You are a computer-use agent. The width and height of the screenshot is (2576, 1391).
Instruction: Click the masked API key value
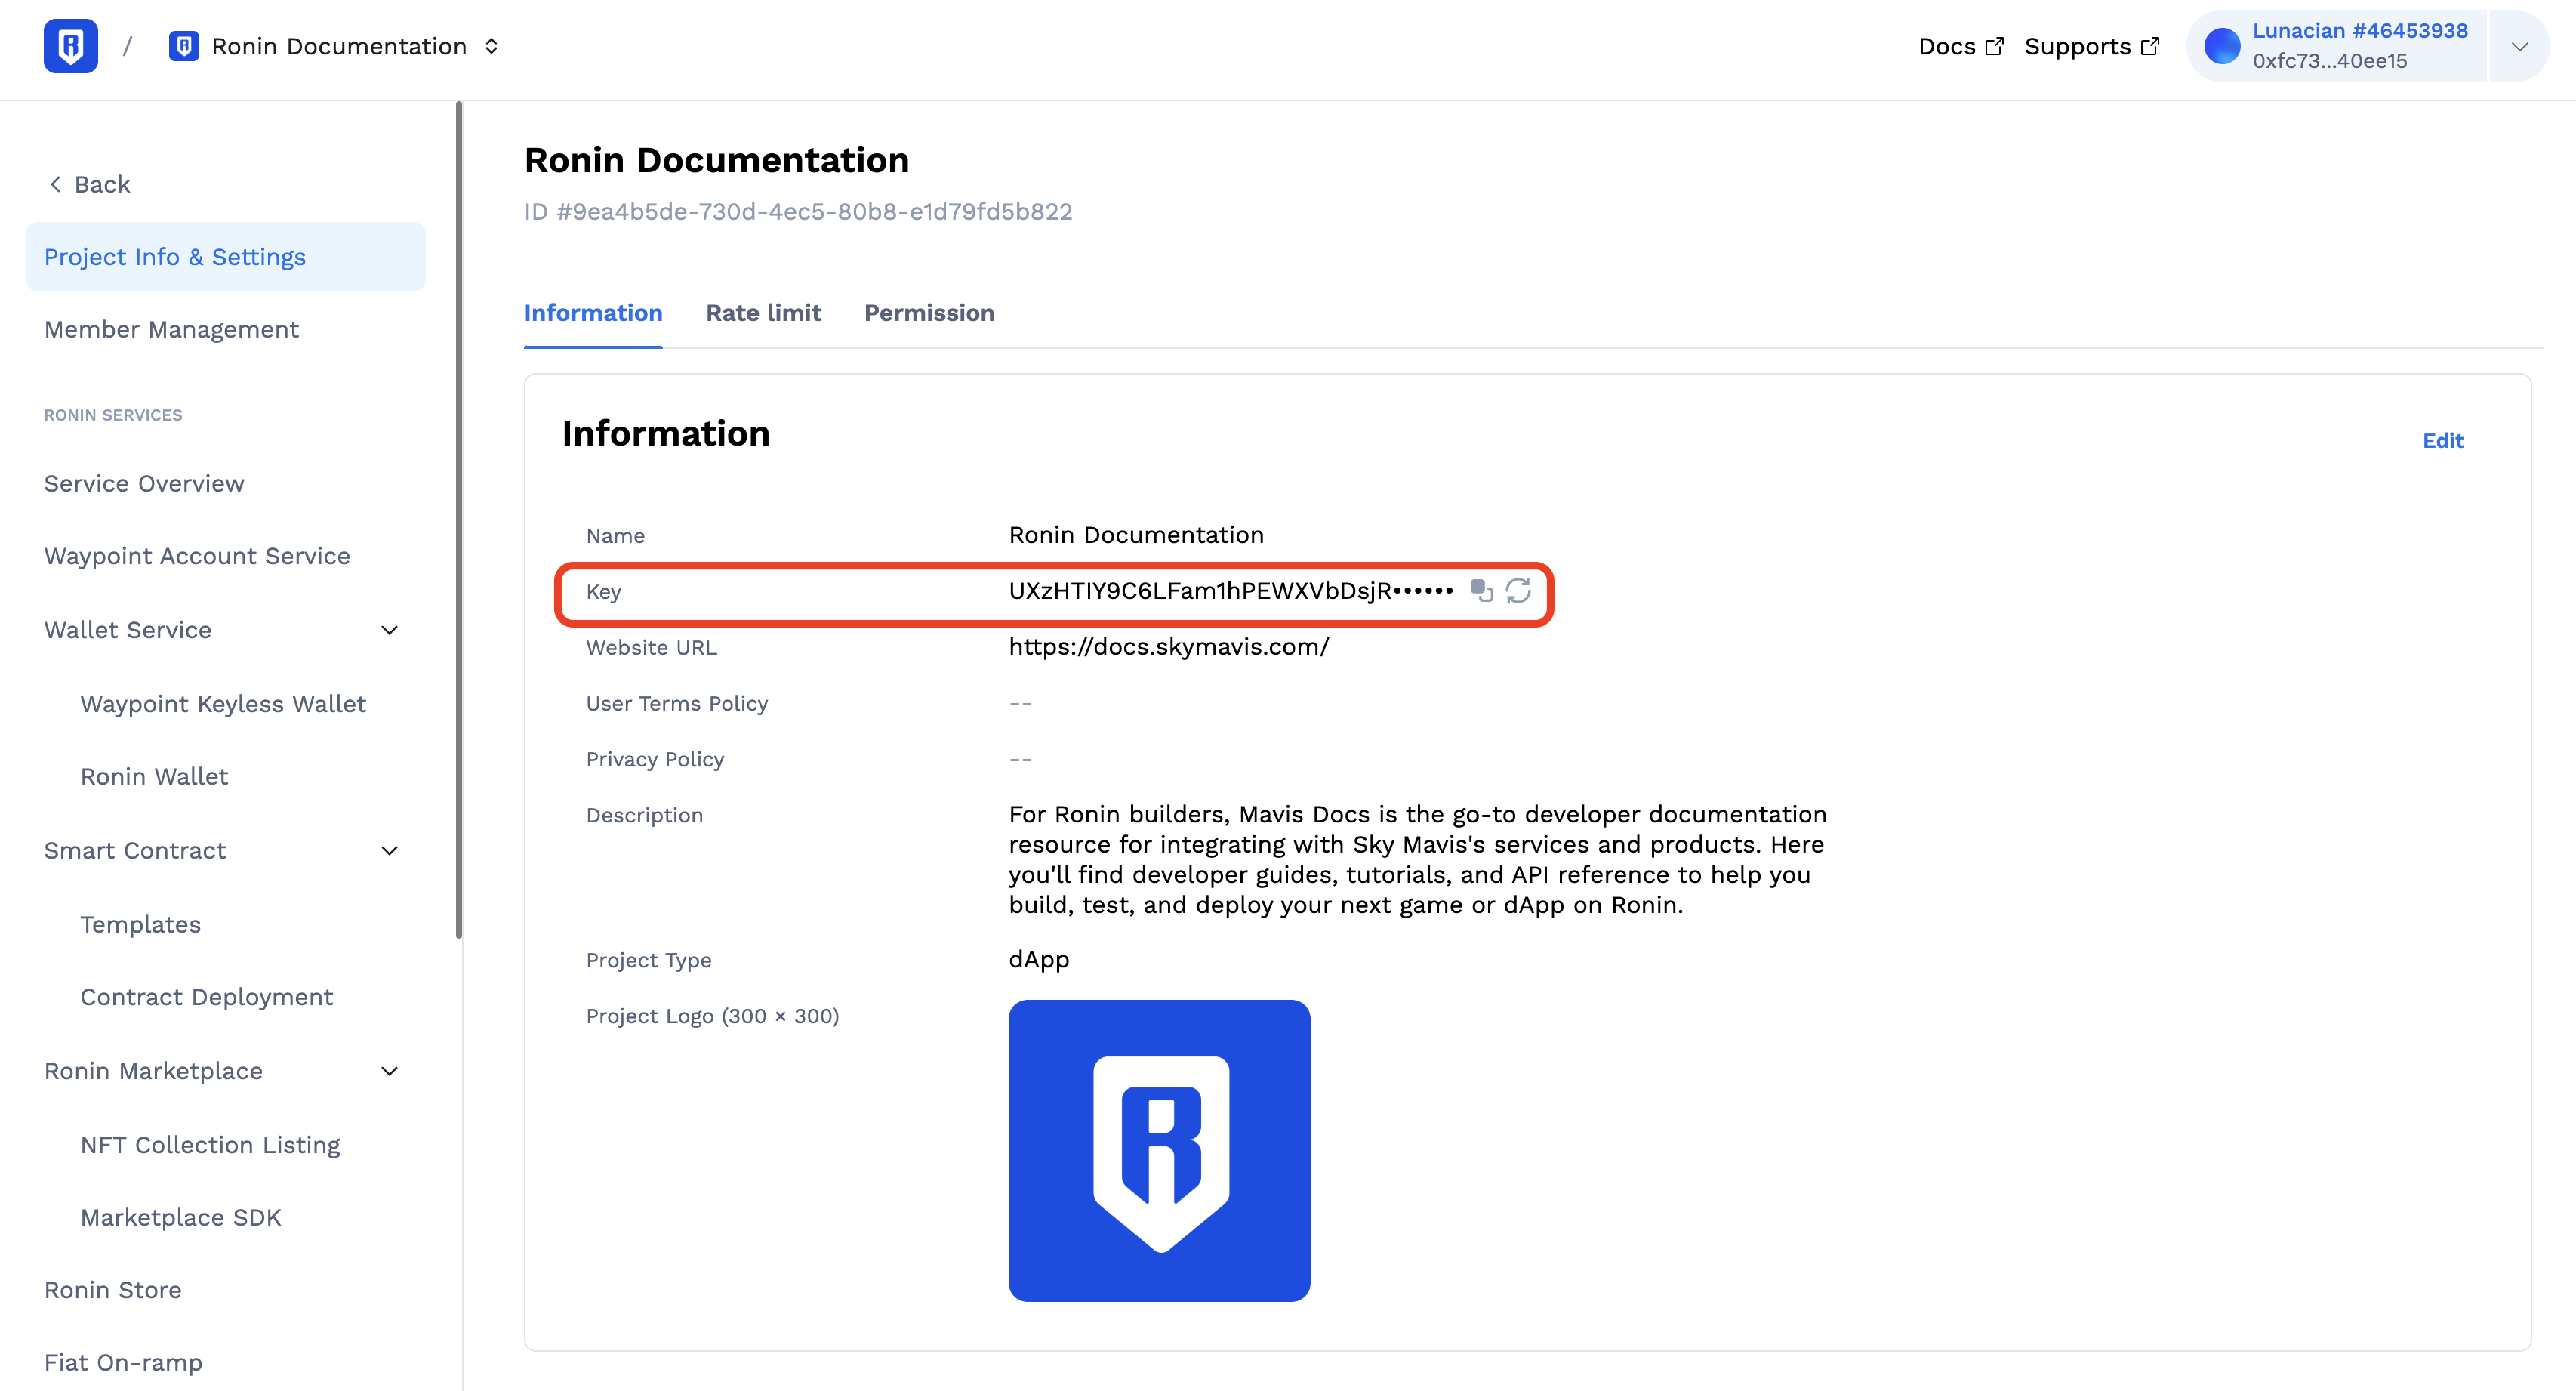coord(1230,591)
